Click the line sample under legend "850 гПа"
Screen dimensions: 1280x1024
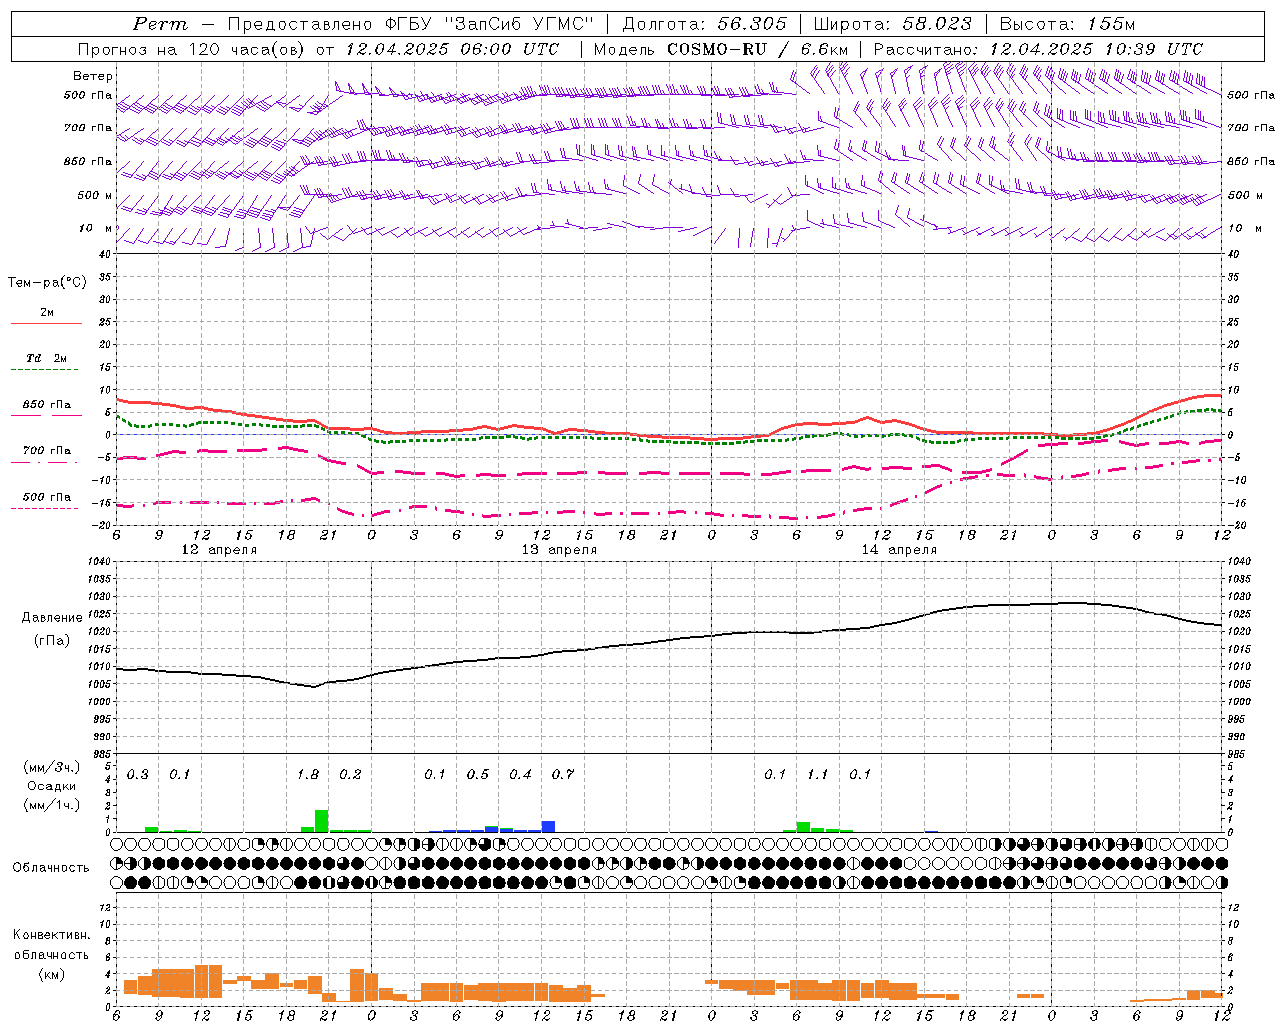[46, 415]
